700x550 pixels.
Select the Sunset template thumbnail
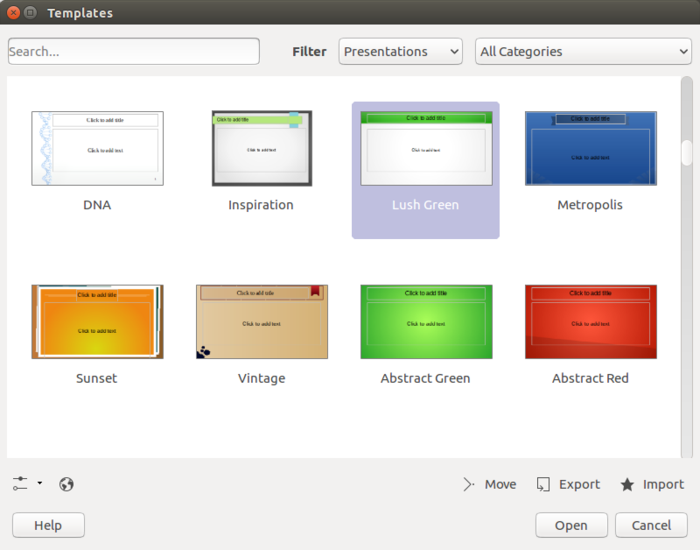click(x=97, y=321)
